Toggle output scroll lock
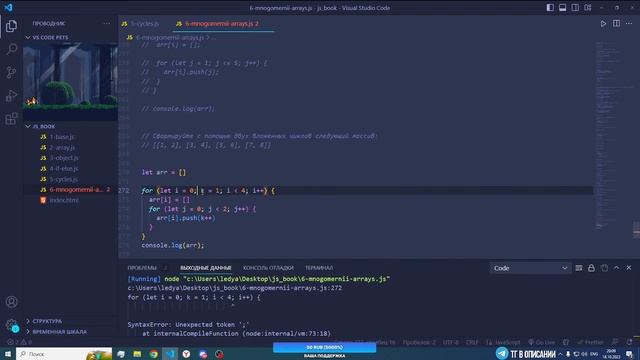Screen dimensions: 640x360 pos(591,268)
